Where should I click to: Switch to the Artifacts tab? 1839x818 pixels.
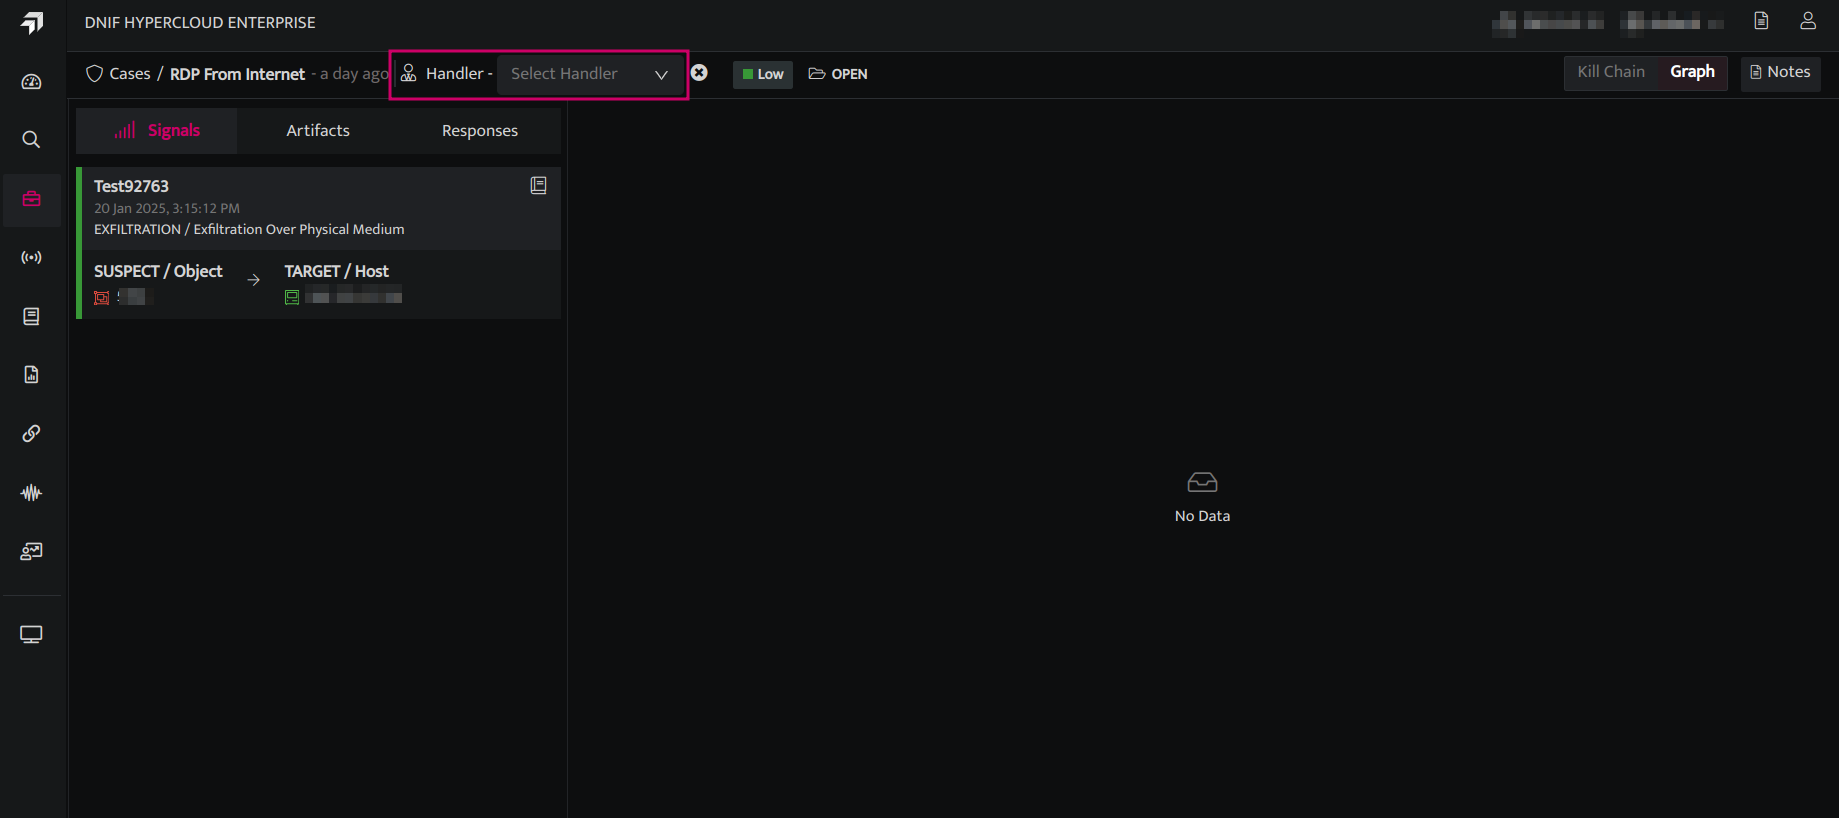(318, 131)
